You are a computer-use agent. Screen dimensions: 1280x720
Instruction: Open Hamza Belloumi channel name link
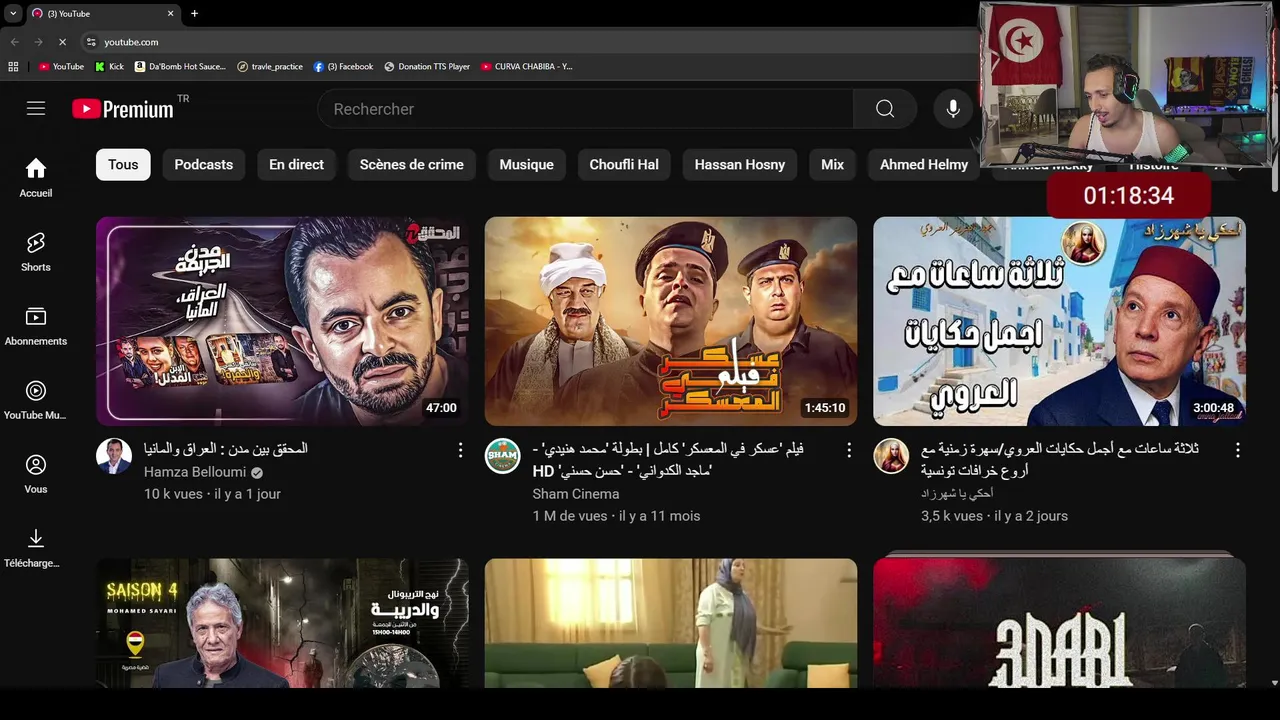point(193,472)
